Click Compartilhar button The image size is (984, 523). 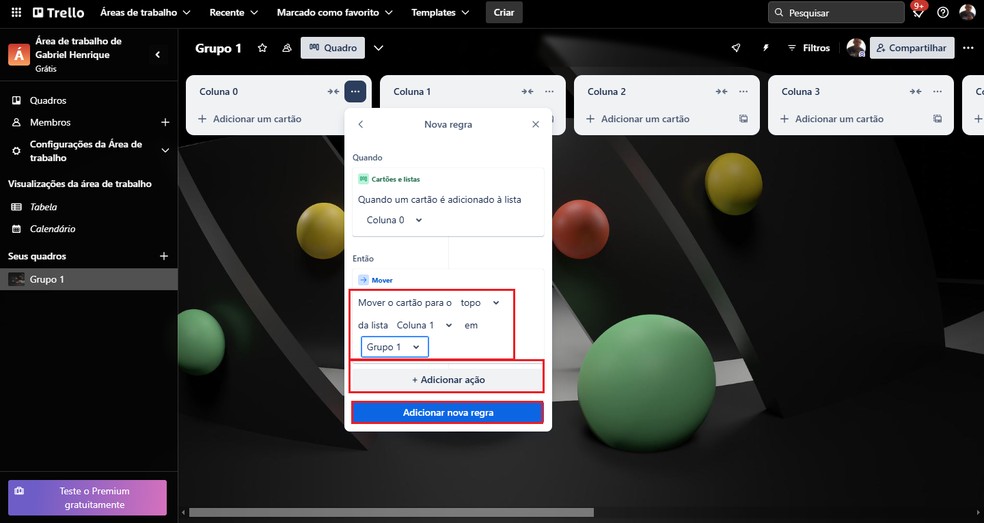click(912, 48)
